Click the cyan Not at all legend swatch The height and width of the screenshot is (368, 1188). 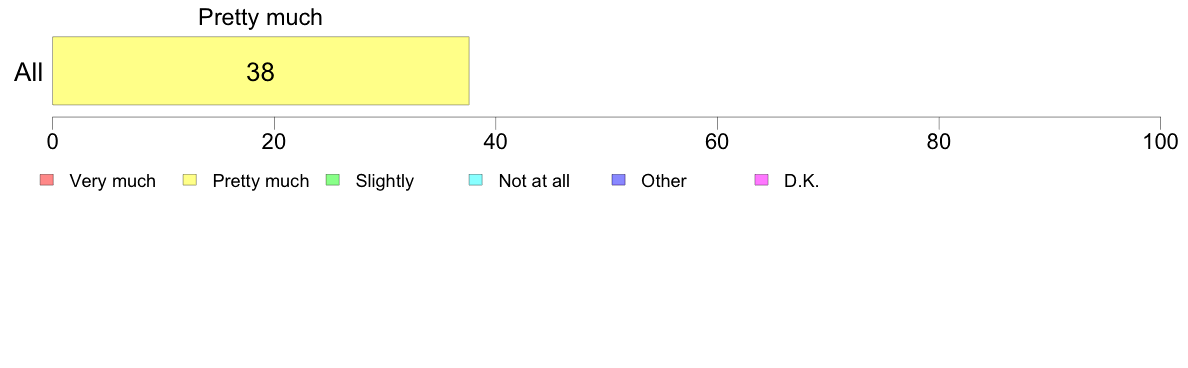pos(475,180)
